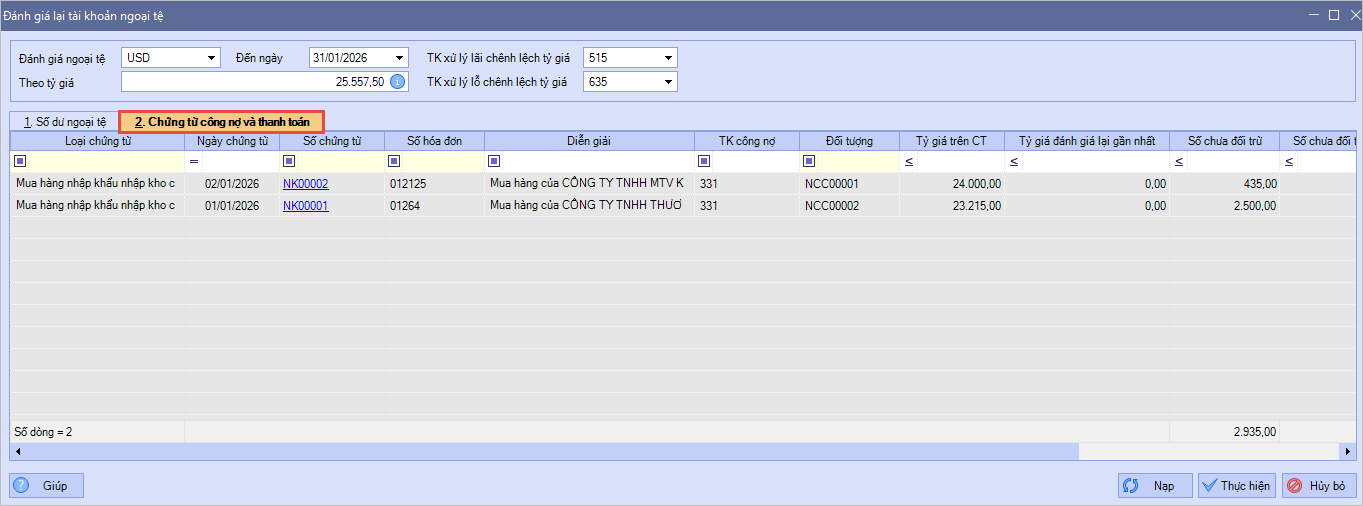Image resolution: width=1363 pixels, height=506 pixels.
Task: Open voucher link NK00002
Action: click(x=305, y=184)
